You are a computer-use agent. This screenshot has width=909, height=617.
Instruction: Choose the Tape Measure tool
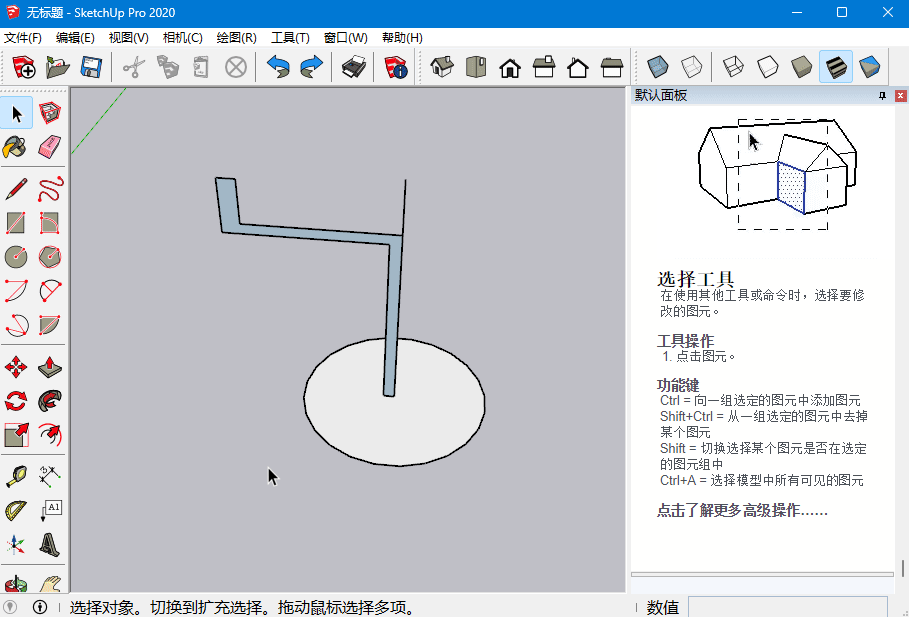point(15,476)
